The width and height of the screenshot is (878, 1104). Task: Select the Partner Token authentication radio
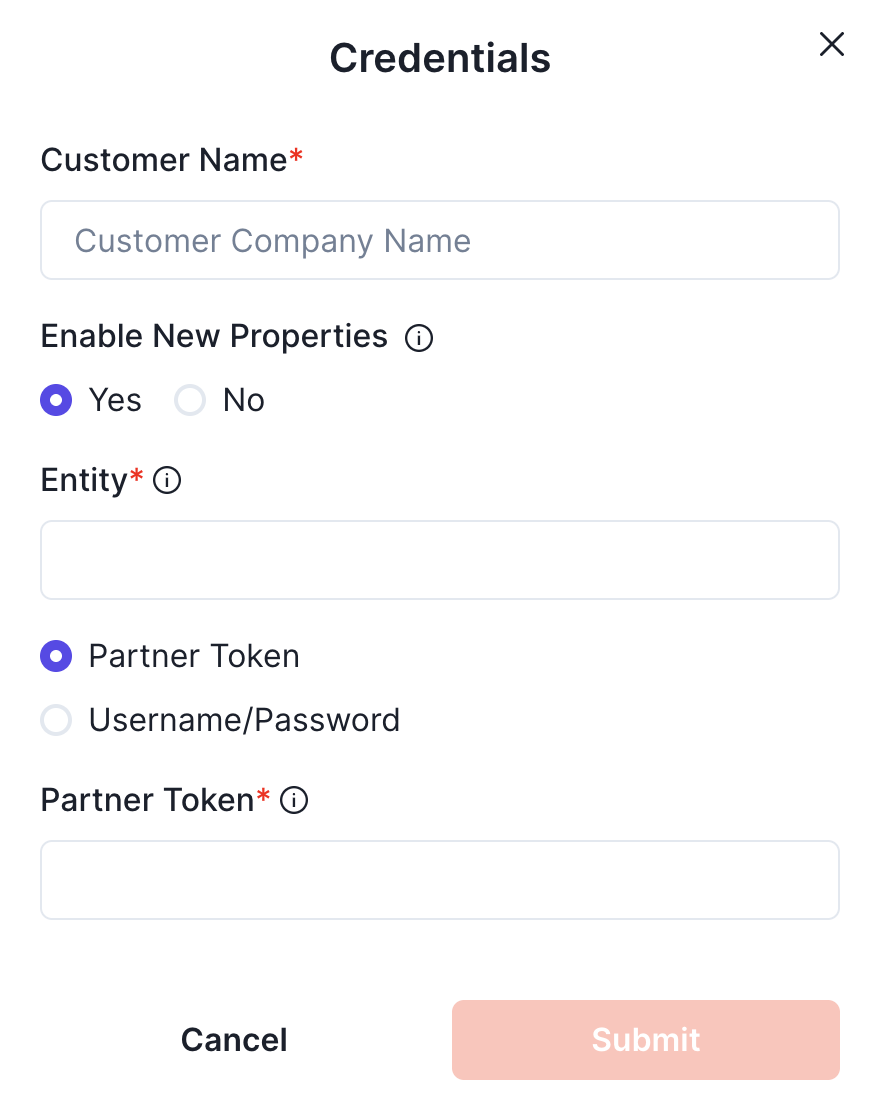(56, 657)
